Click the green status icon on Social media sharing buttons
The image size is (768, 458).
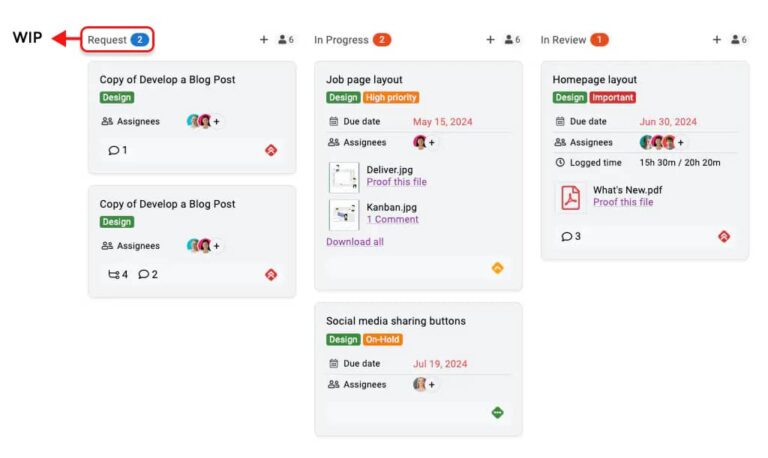click(x=498, y=412)
